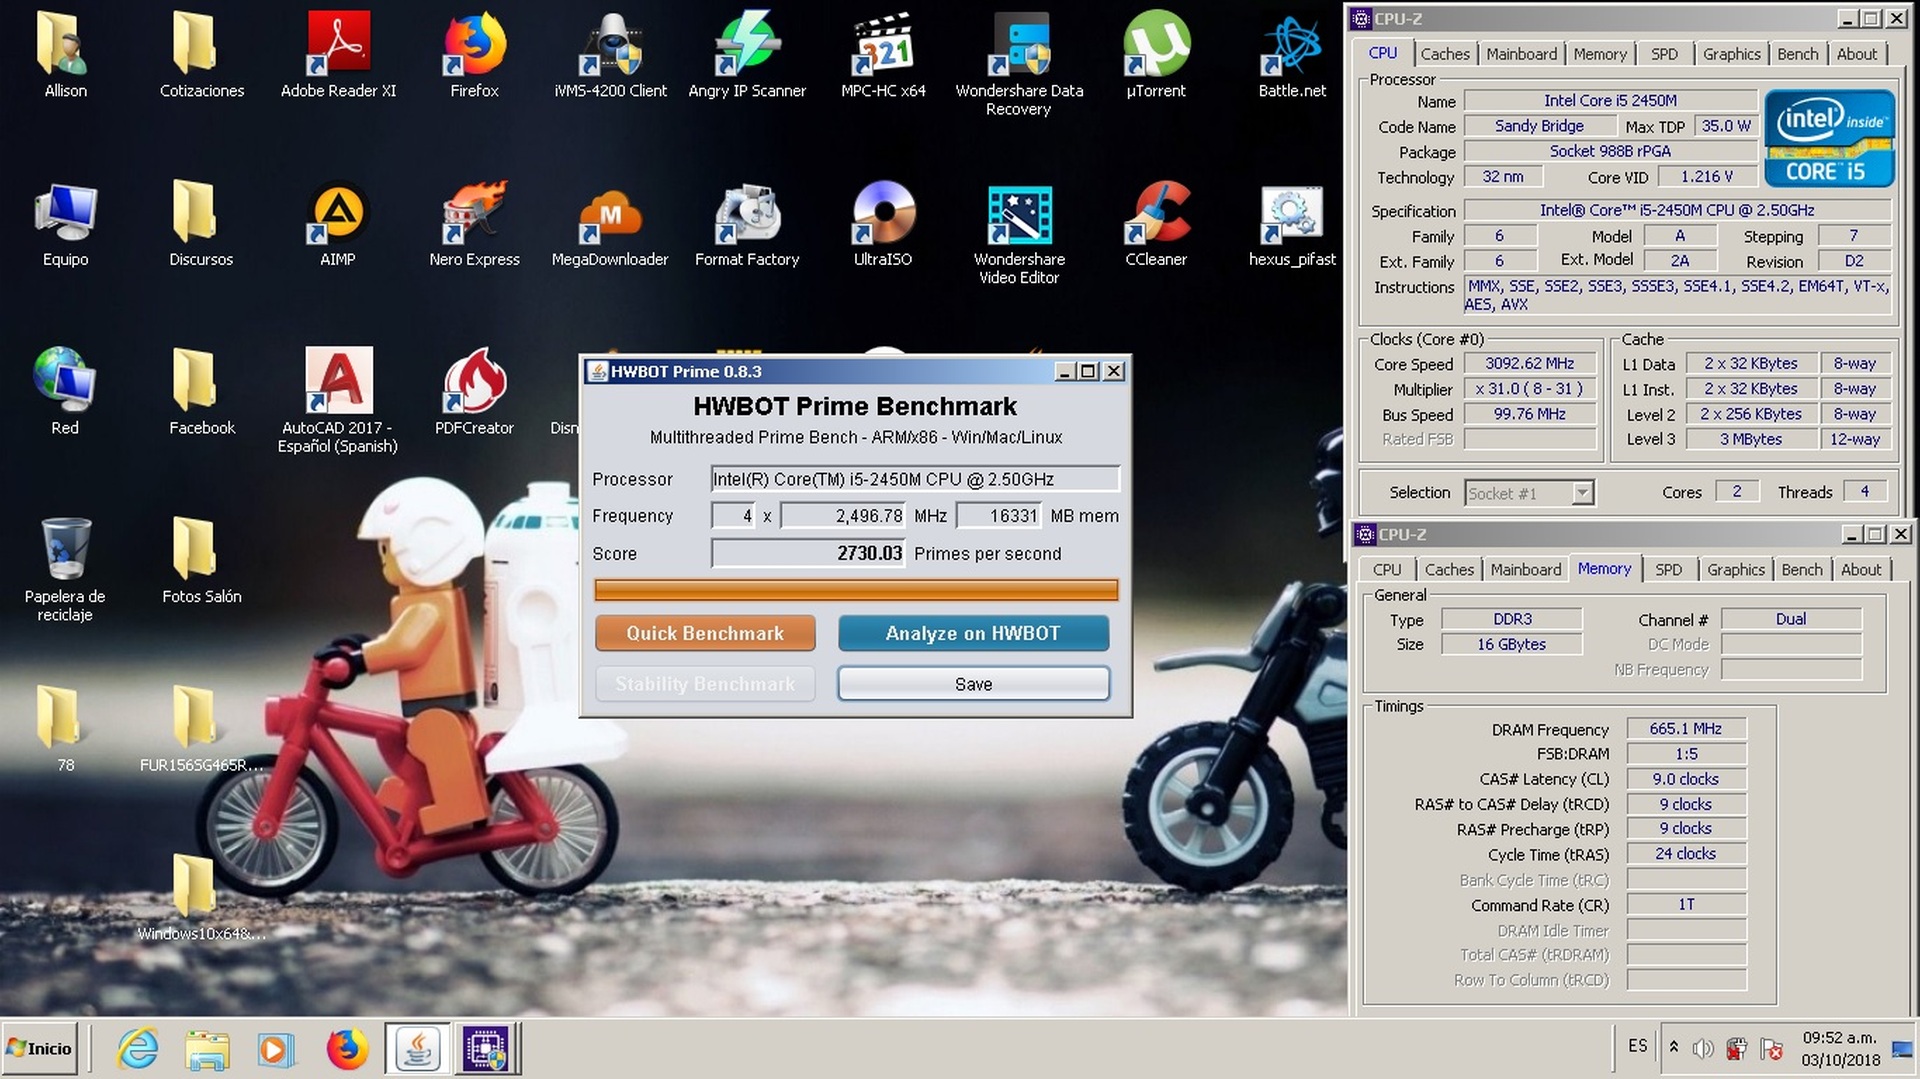Screen dimensions: 1920x1079
Task: Click the Java HWBOT Prime taskbar button
Action: coord(417,1049)
